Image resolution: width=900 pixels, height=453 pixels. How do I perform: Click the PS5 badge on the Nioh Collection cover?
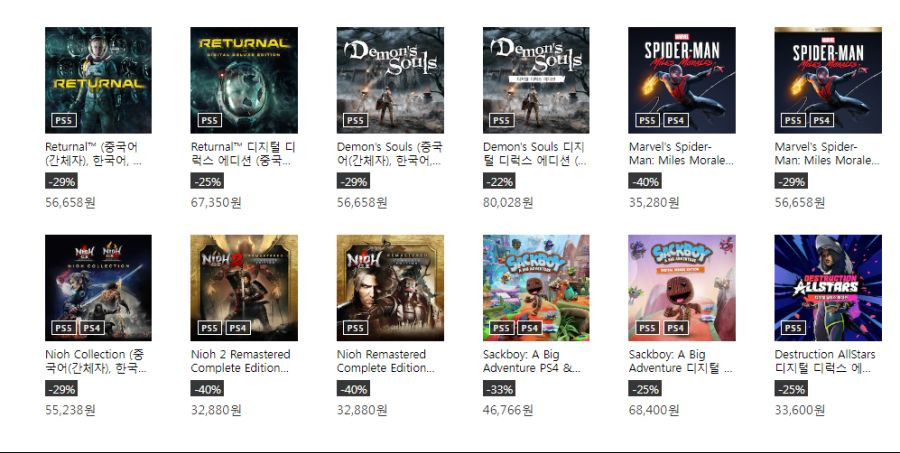(x=64, y=328)
